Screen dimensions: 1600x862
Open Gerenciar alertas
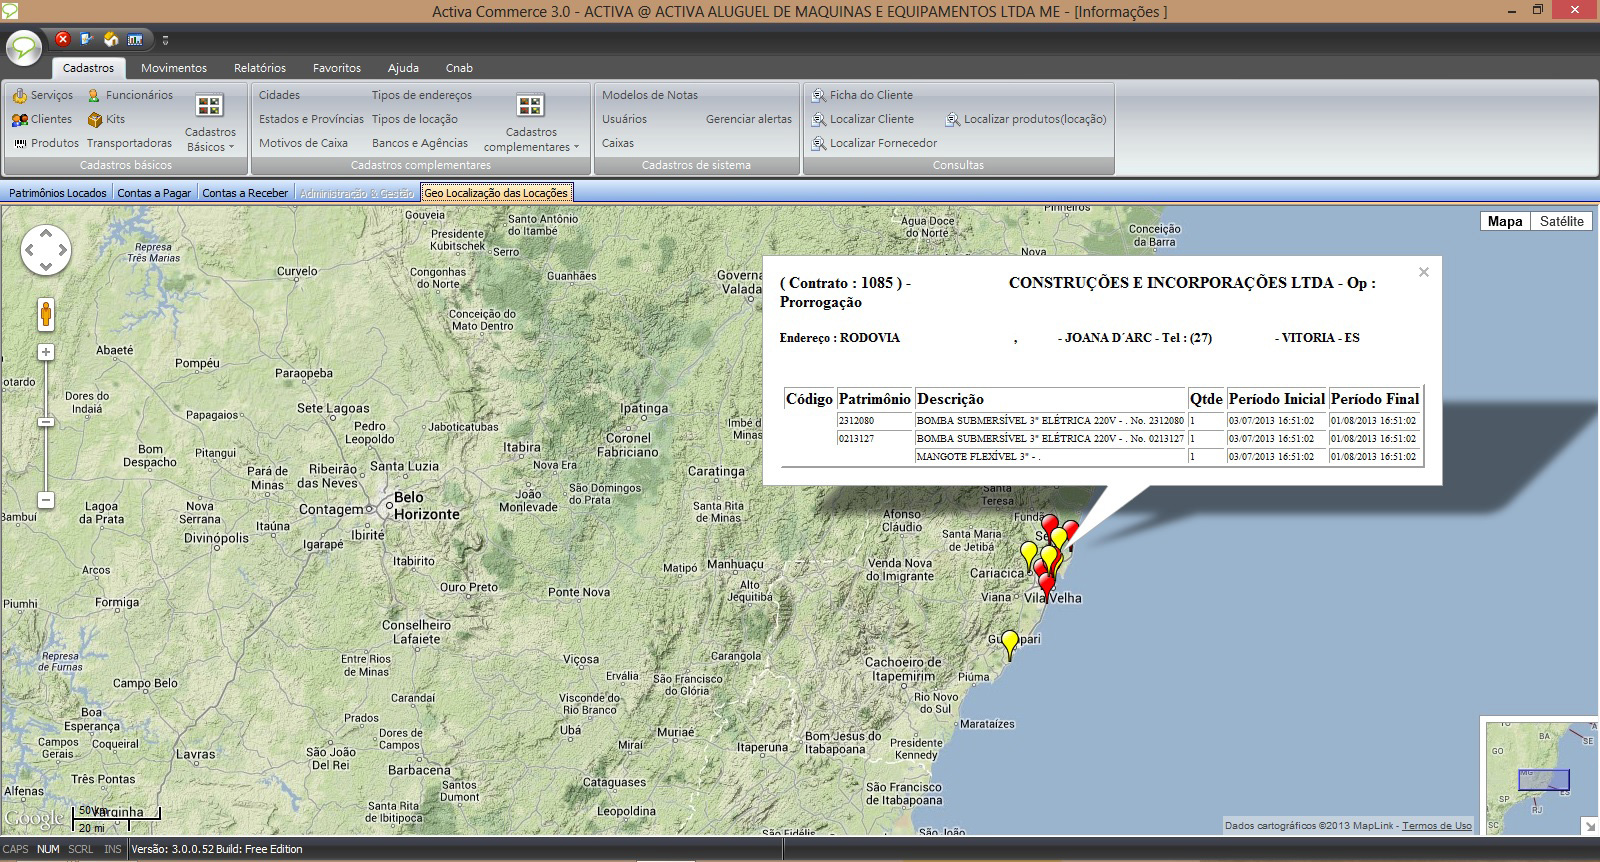tap(748, 119)
